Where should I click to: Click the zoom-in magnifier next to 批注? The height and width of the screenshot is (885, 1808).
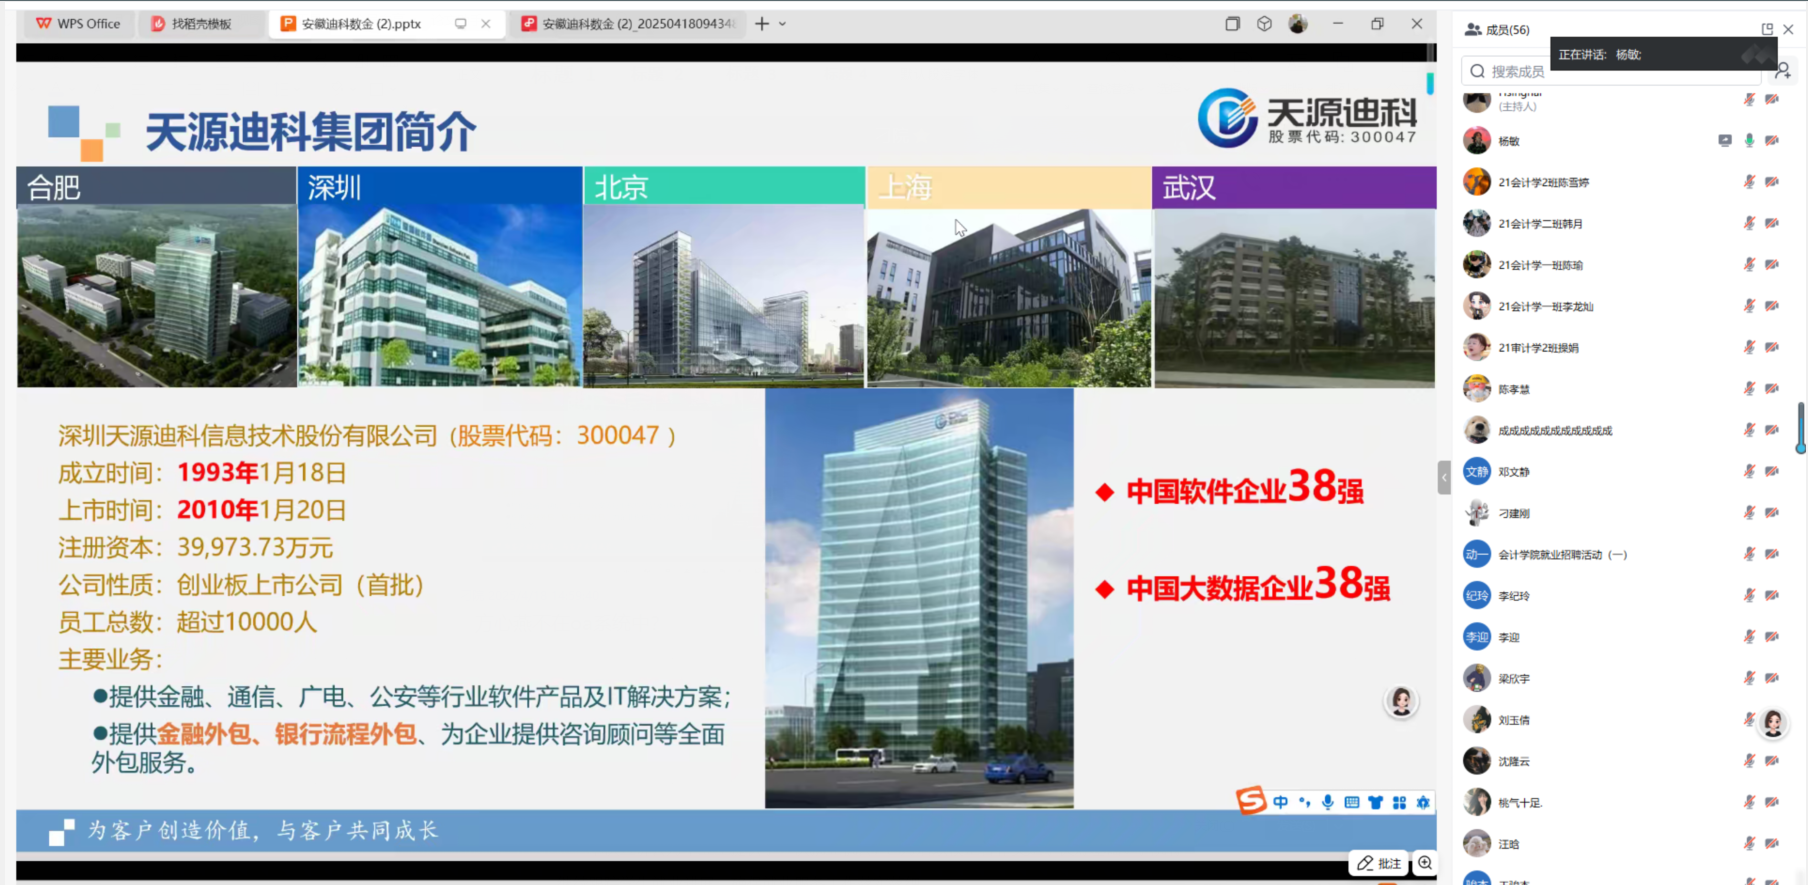(1425, 863)
